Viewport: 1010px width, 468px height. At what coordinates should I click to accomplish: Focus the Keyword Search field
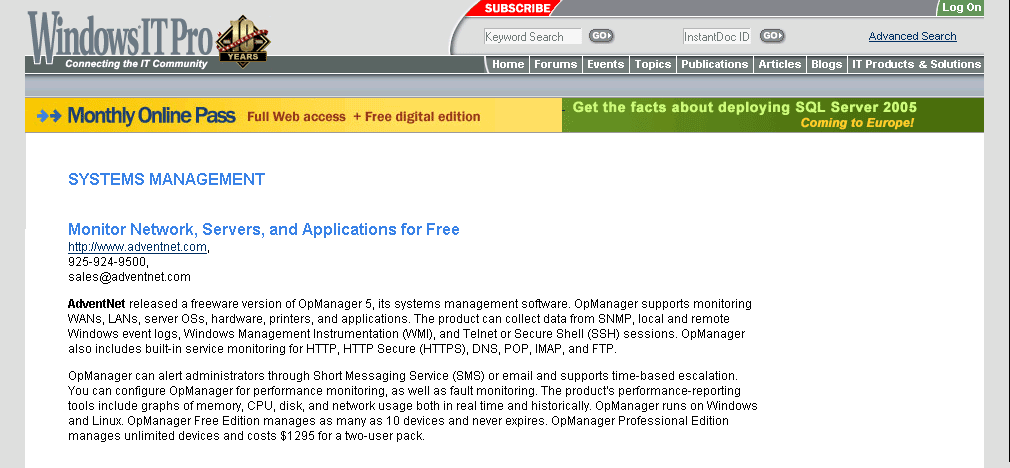533,37
